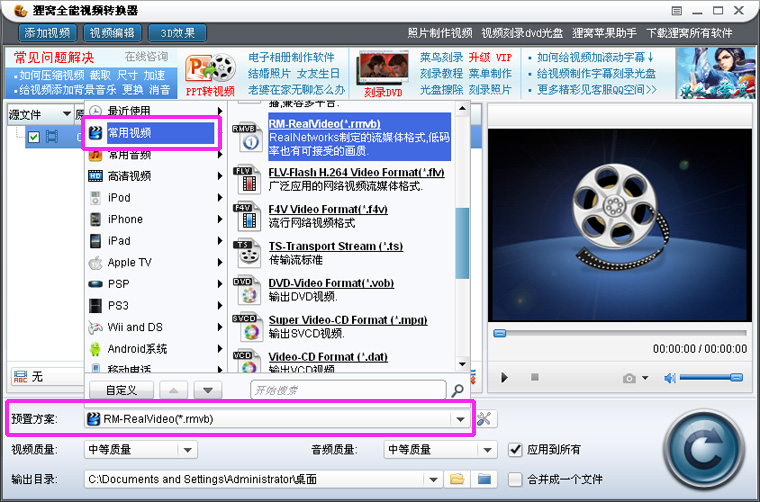The image size is (760, 502).
Task: Click the TS format icon
Action: click(248, 254)
